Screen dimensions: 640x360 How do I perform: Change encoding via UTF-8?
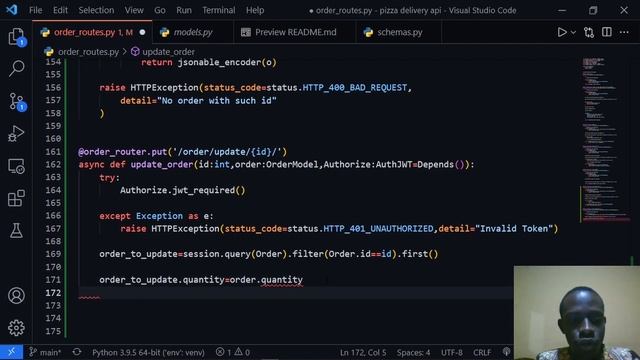coord(451,352)
